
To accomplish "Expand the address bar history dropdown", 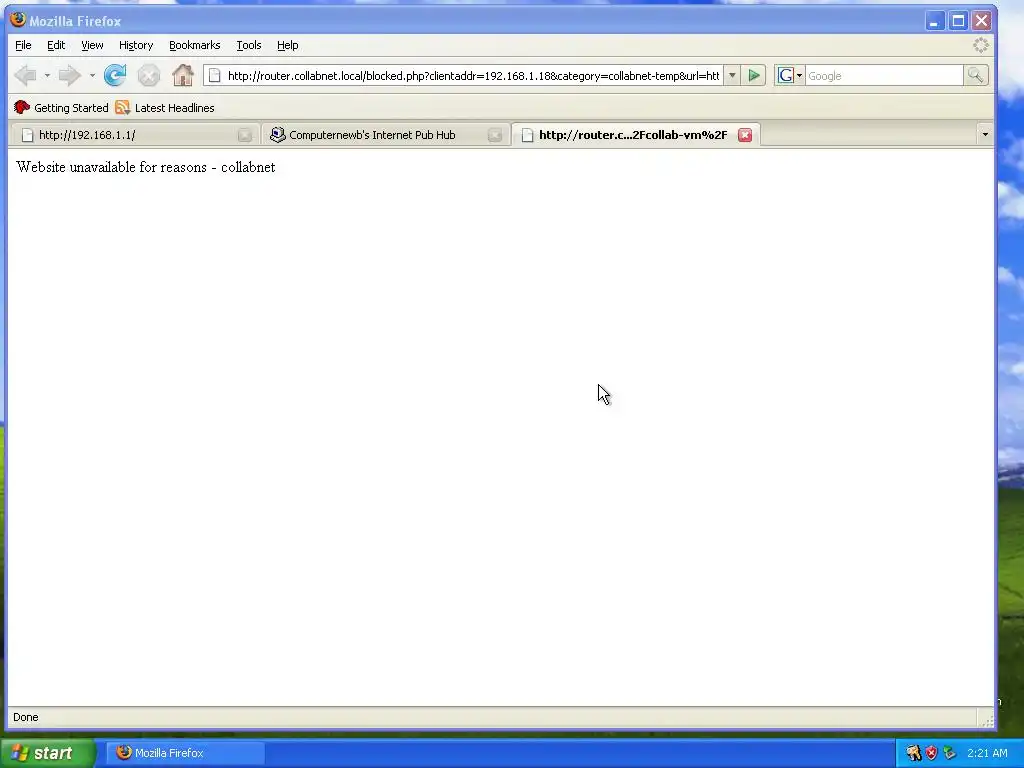I will pos(732,76).
